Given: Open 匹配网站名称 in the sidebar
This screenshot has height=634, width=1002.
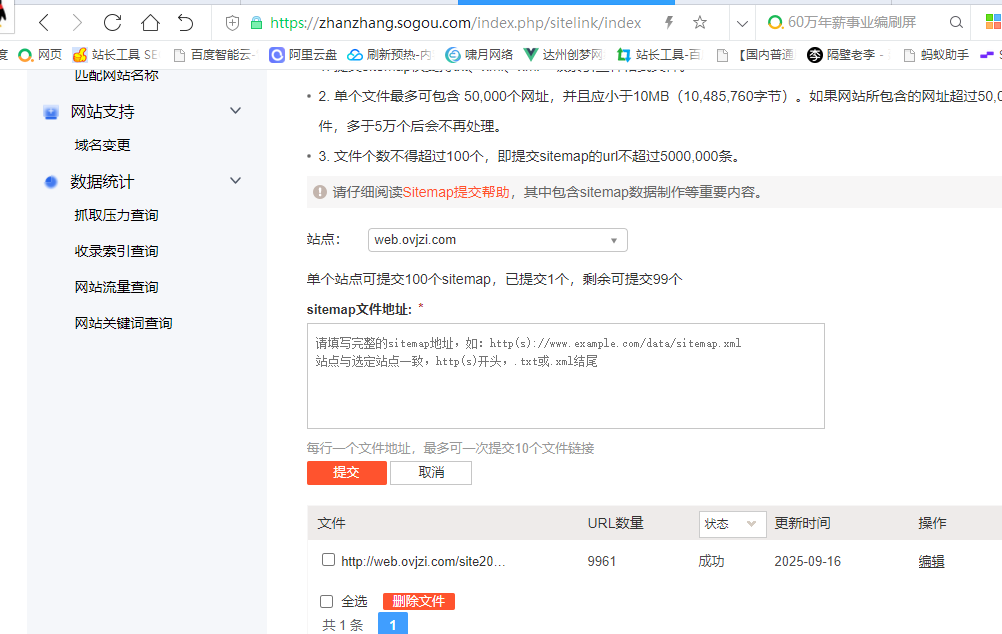Looking at the screenshot, I should click(x=116, y=75).
